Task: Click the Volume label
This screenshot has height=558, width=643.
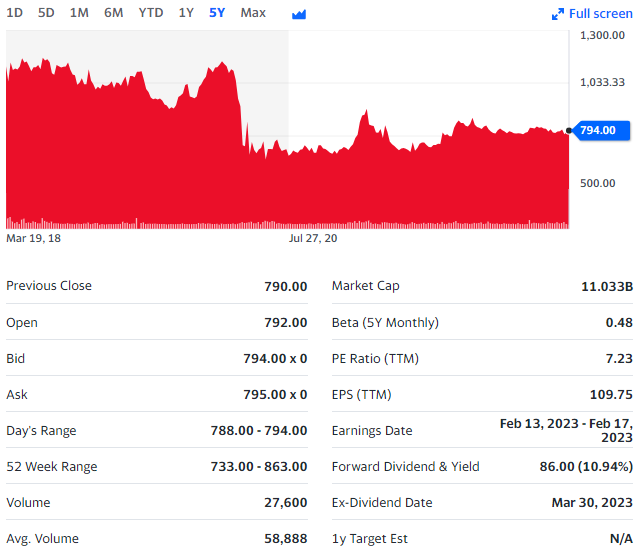Action: (28, 502)
